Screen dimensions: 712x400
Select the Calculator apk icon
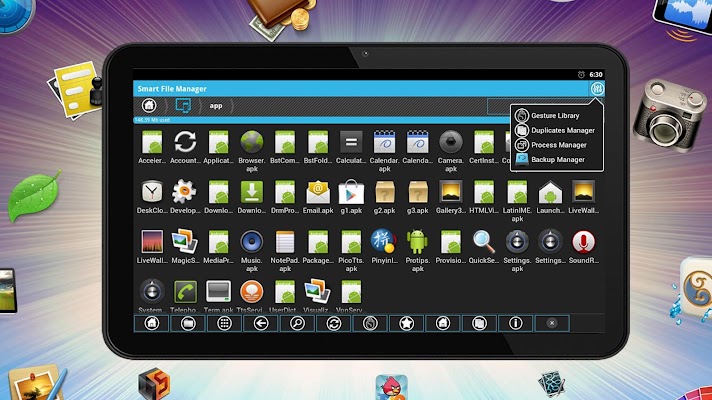click(x=351, y=143)
